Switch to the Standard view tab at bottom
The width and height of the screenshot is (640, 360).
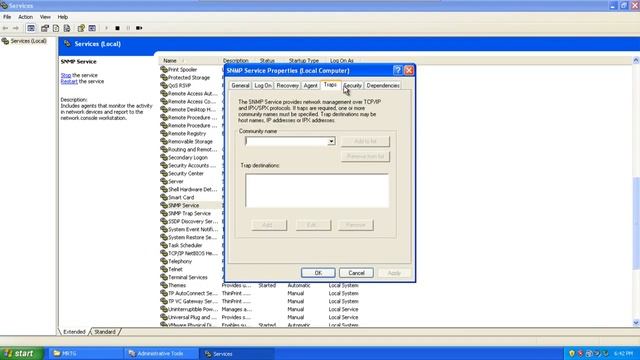click(105, 332)
